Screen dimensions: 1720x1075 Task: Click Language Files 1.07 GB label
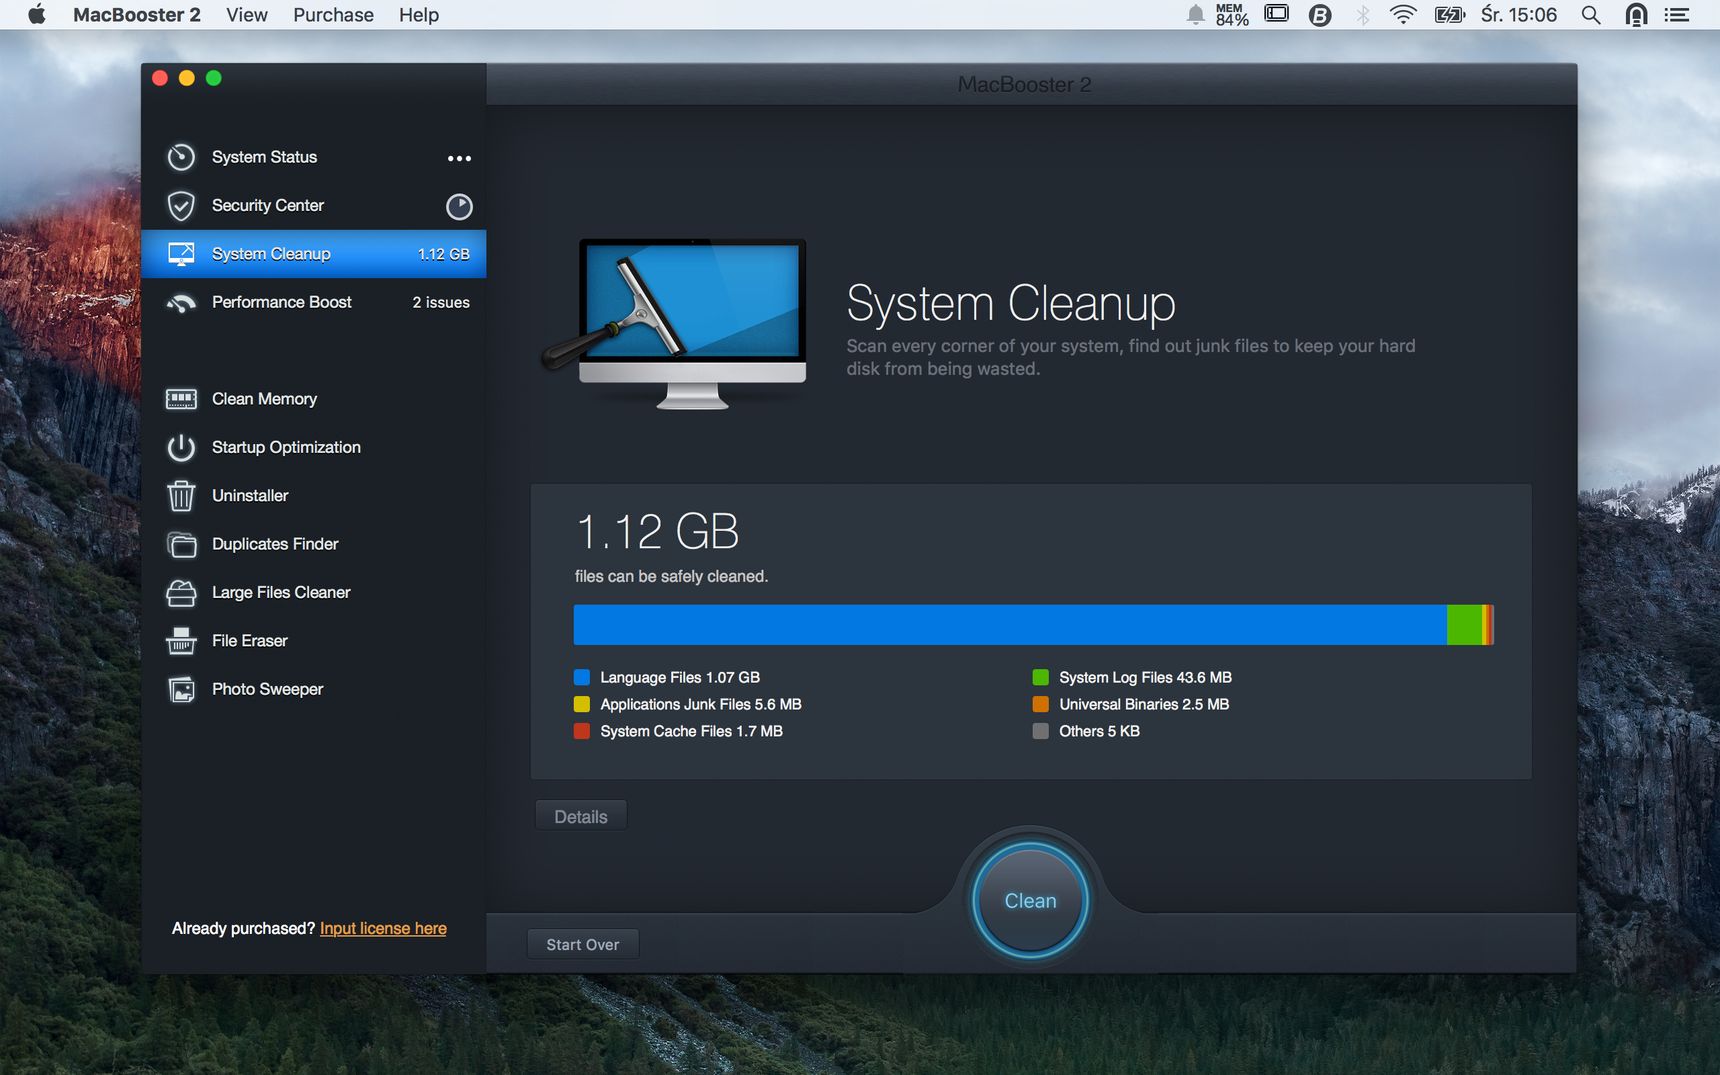tap(680, 678)
